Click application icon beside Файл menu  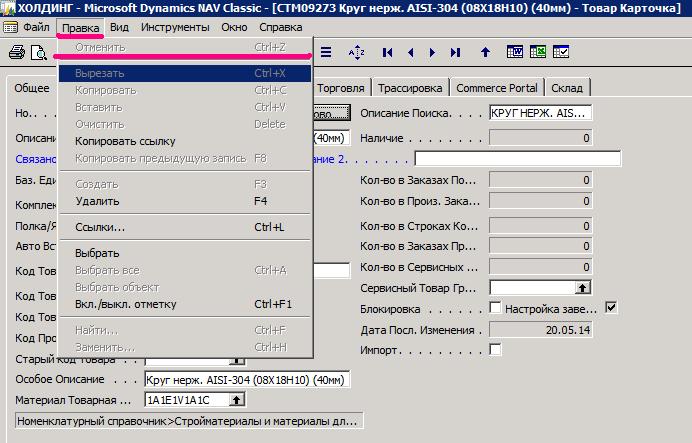10,27
